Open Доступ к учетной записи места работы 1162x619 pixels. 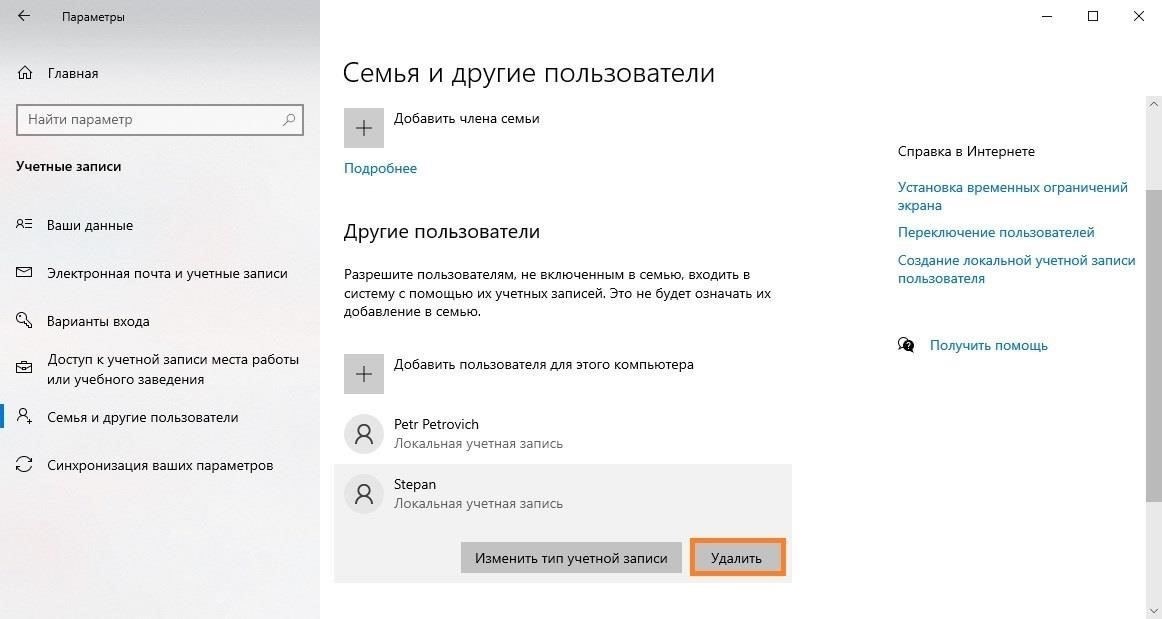pos(173,369)
